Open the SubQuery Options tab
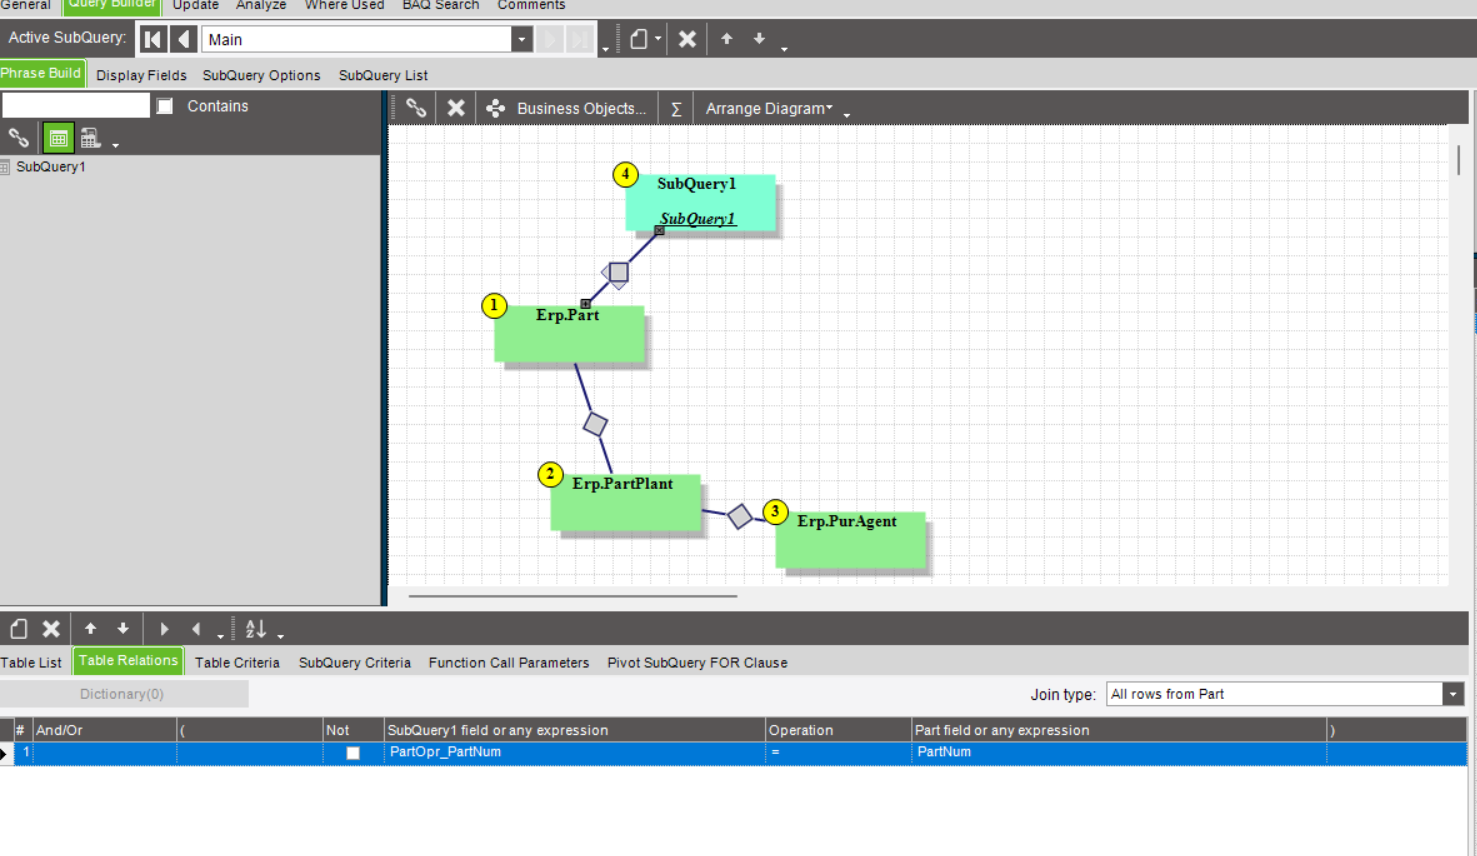The height and width of the screenshot is (856, 1477). tap(262, 75)
